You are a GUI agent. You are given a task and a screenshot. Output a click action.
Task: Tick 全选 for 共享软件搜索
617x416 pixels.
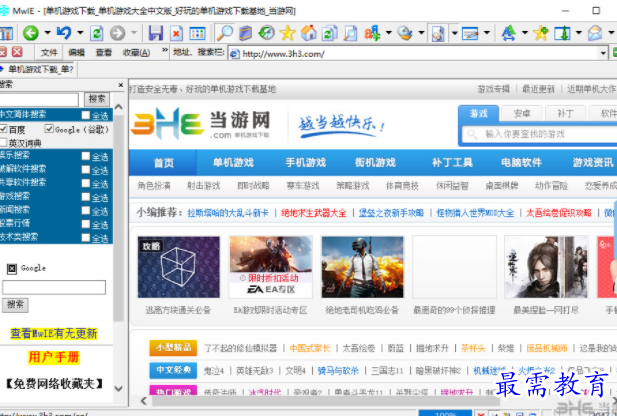tap(85, 183)
